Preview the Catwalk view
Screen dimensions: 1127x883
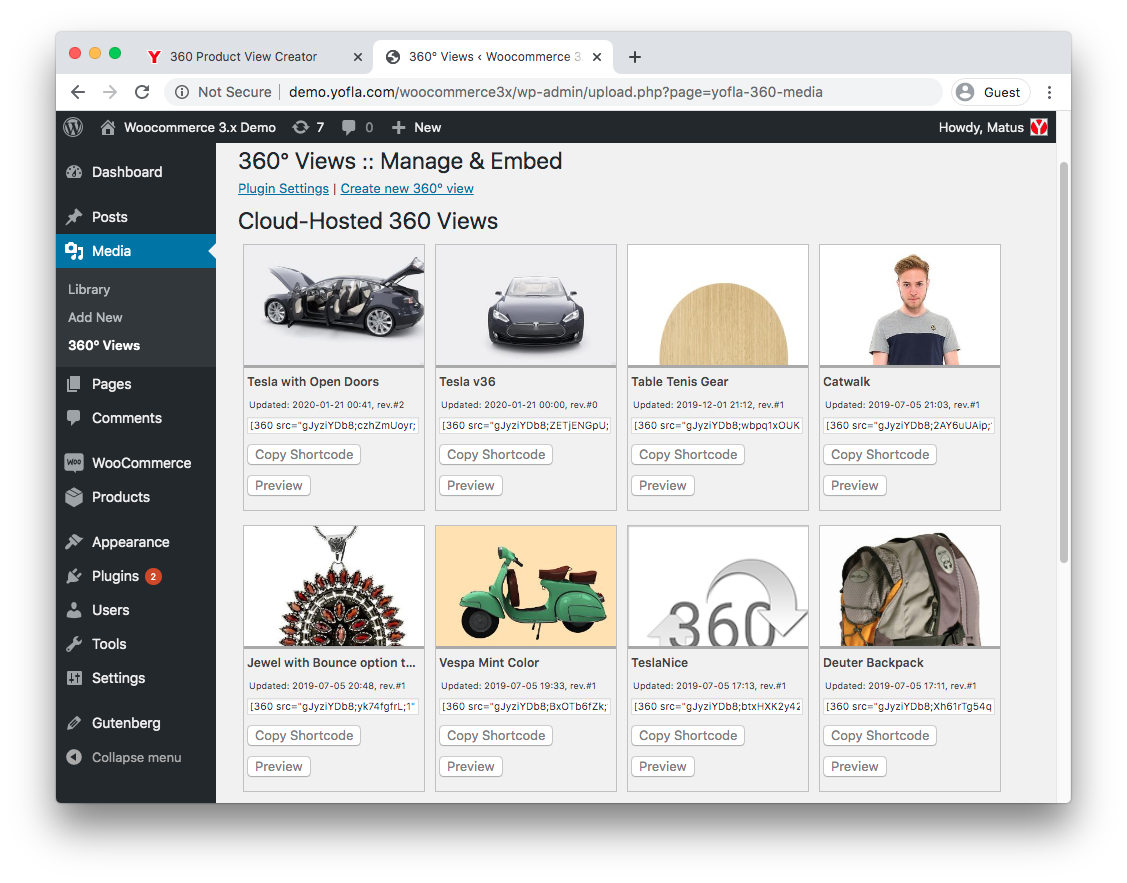pyautogui.click(x=855, y=486)
